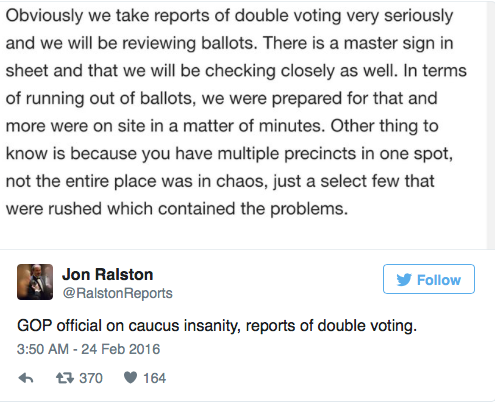The width and height of the screenshot is (495, 403).
Task: Retweet using the retweet arrows icon
Action: [x=65, y=378]
